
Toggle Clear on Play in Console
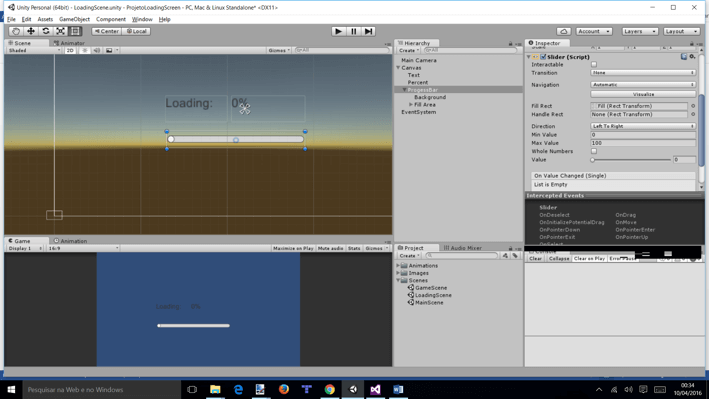[x=589, y=259]
